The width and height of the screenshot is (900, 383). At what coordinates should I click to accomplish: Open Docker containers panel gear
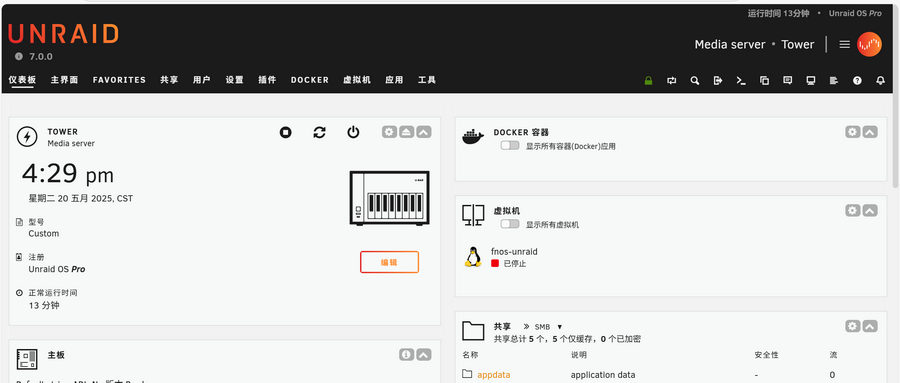[x=852, y=132]
